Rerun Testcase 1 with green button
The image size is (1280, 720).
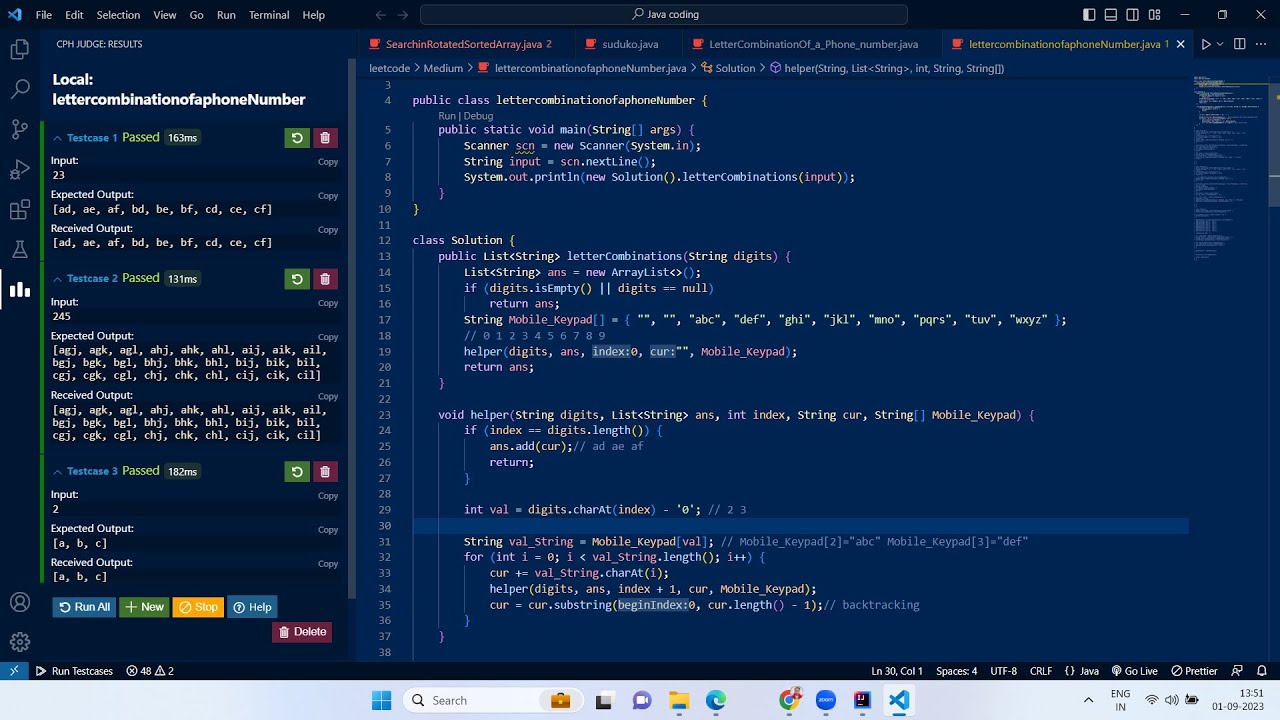pos(297,138)
